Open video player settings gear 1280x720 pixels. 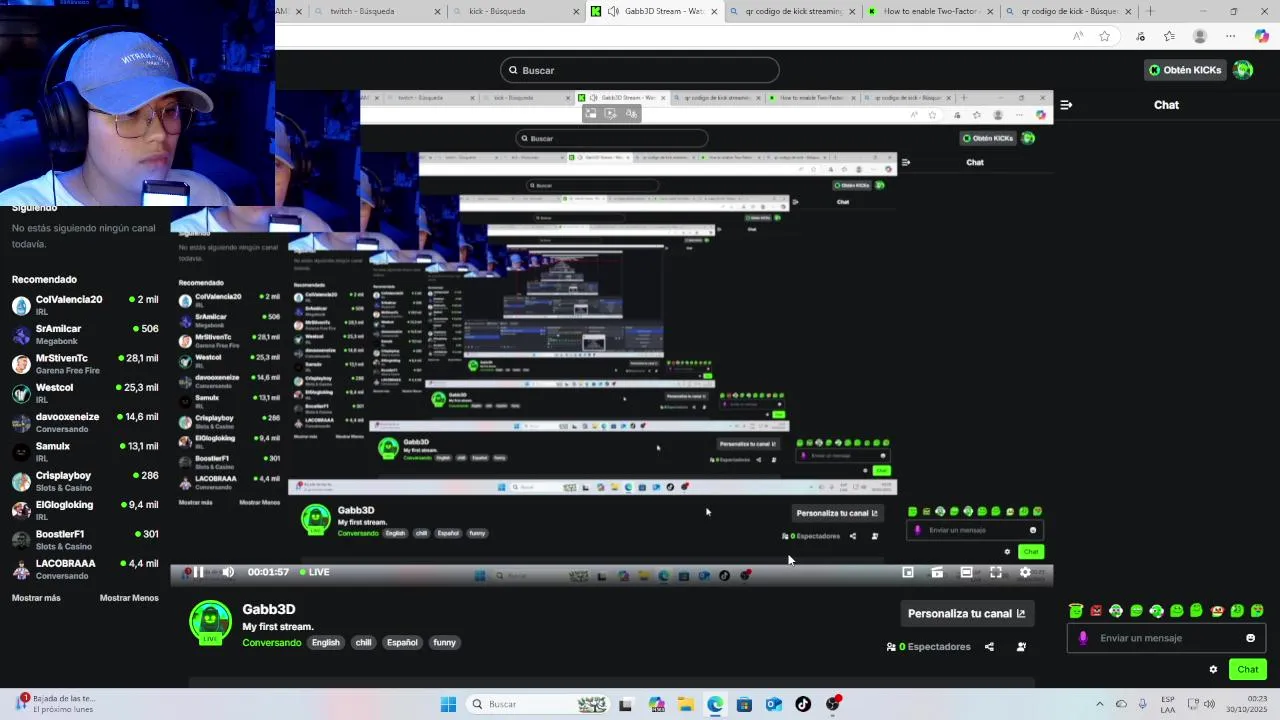click(1025, 572)
